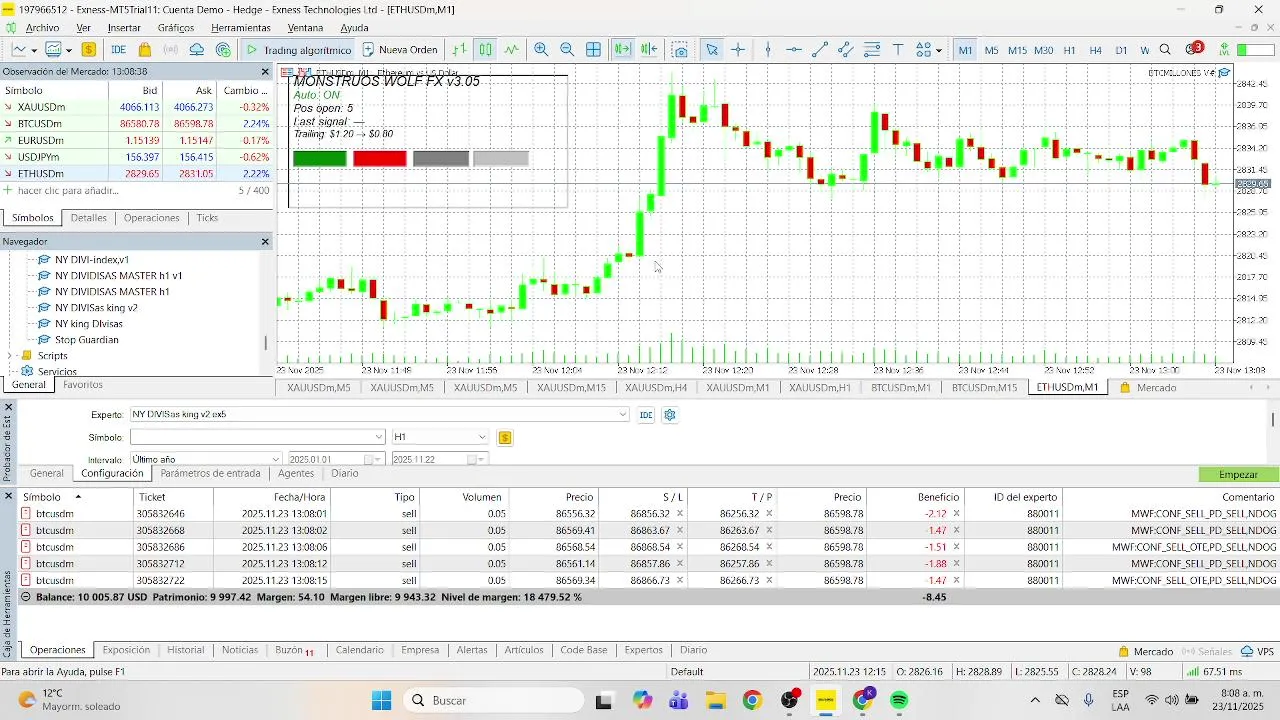Open the Herramientas menu
1280x720 pixels.
241,28
